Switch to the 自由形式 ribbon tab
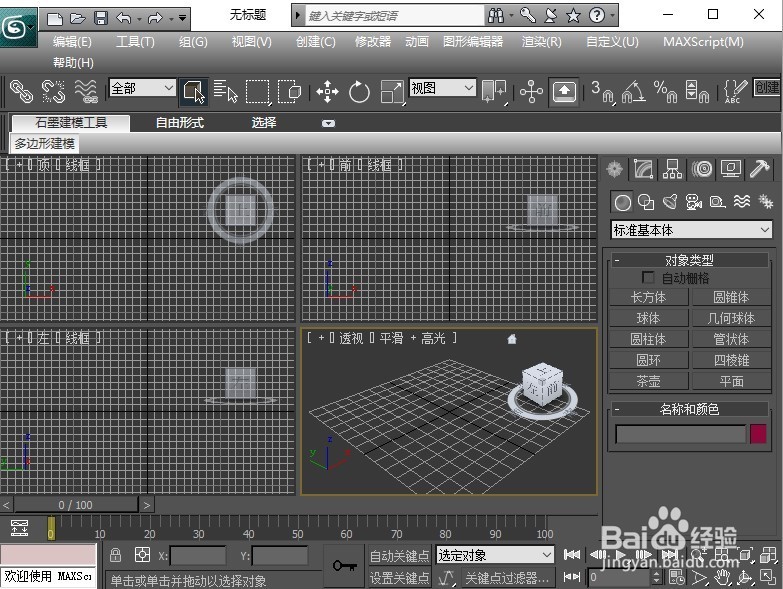Image resolution: width=783 pixels, height=589 pixels. pyautogui.click(x=180, y=122)
